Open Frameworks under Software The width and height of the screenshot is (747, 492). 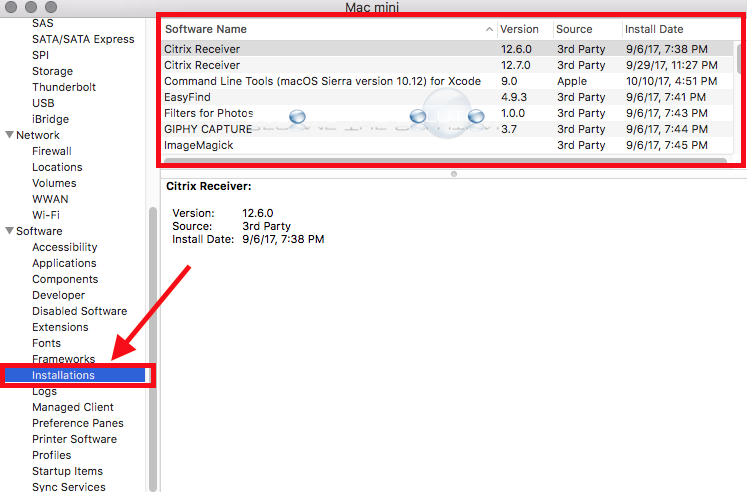(x=64, y=359)
